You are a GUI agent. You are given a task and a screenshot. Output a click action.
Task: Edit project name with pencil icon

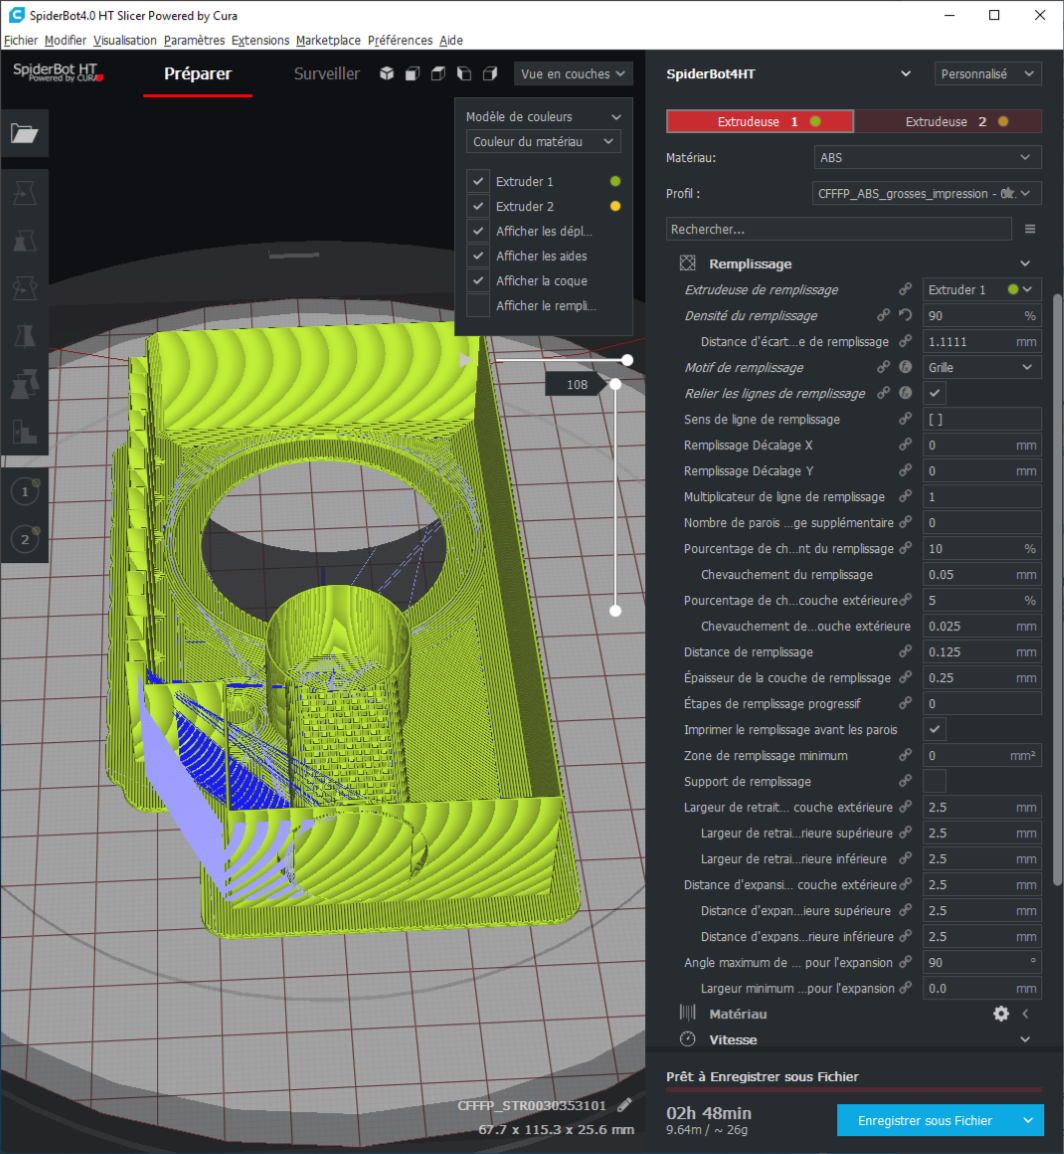tap(625, 1105)
